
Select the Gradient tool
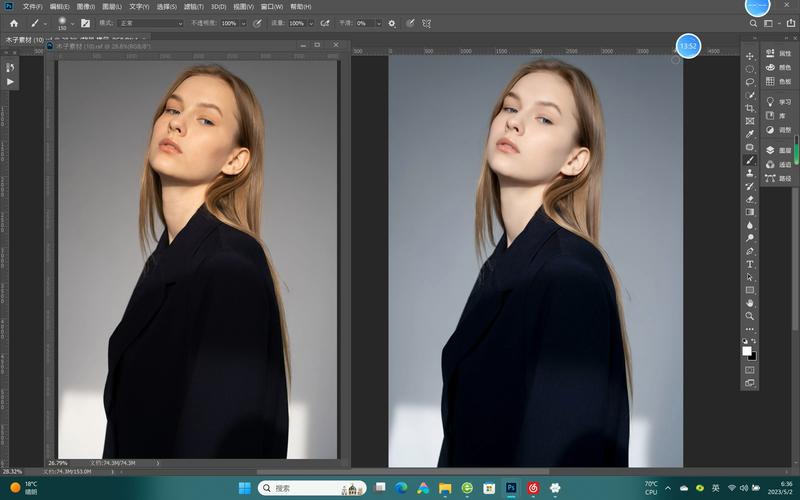749,212
